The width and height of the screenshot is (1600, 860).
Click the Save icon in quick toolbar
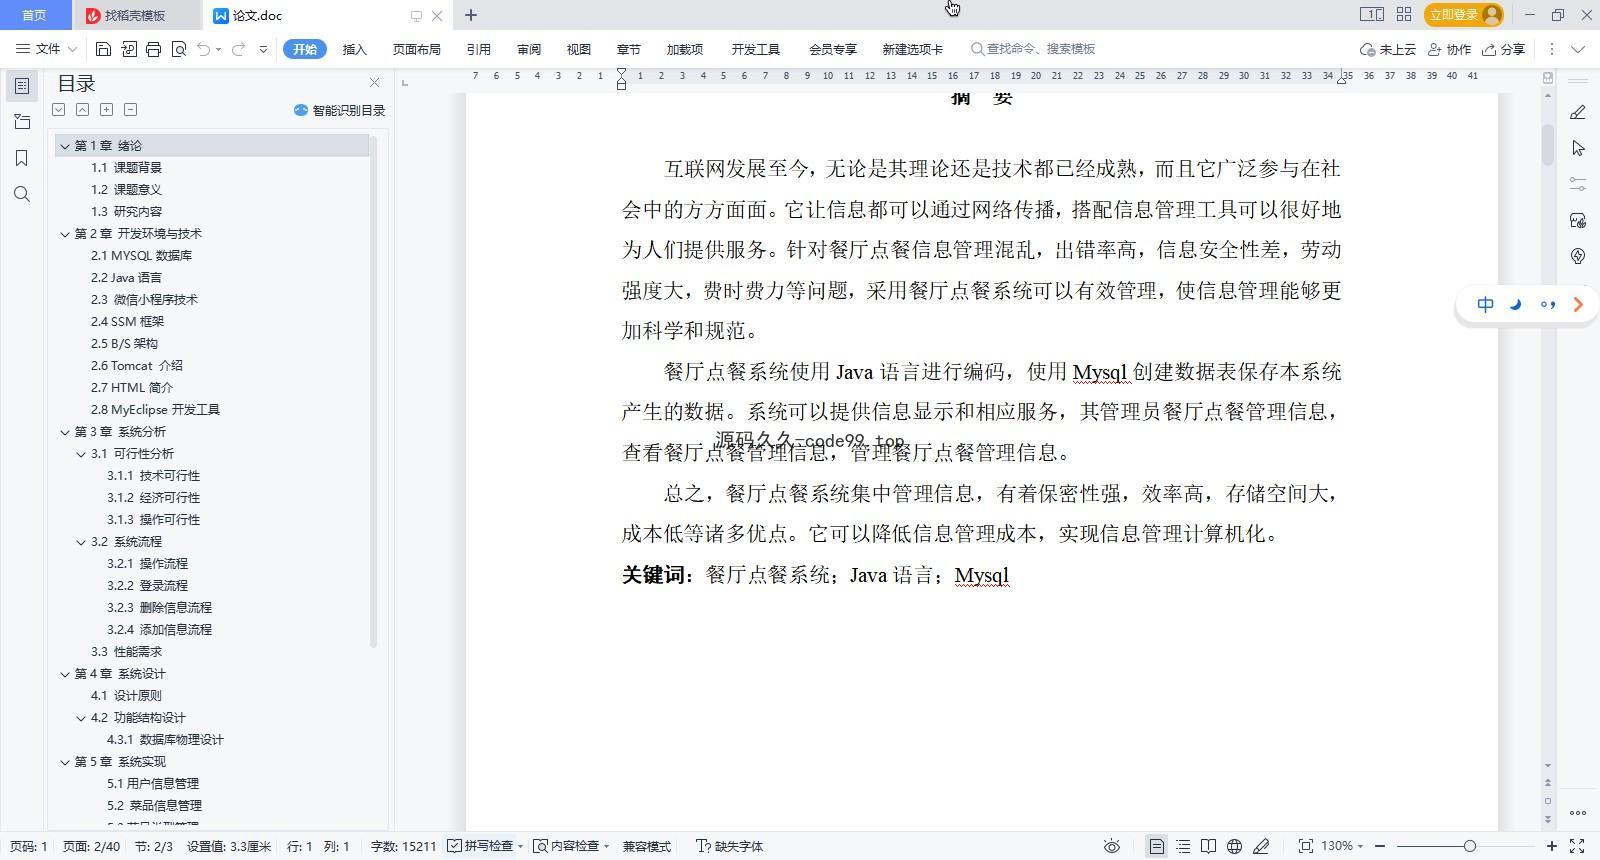point(103,49)
